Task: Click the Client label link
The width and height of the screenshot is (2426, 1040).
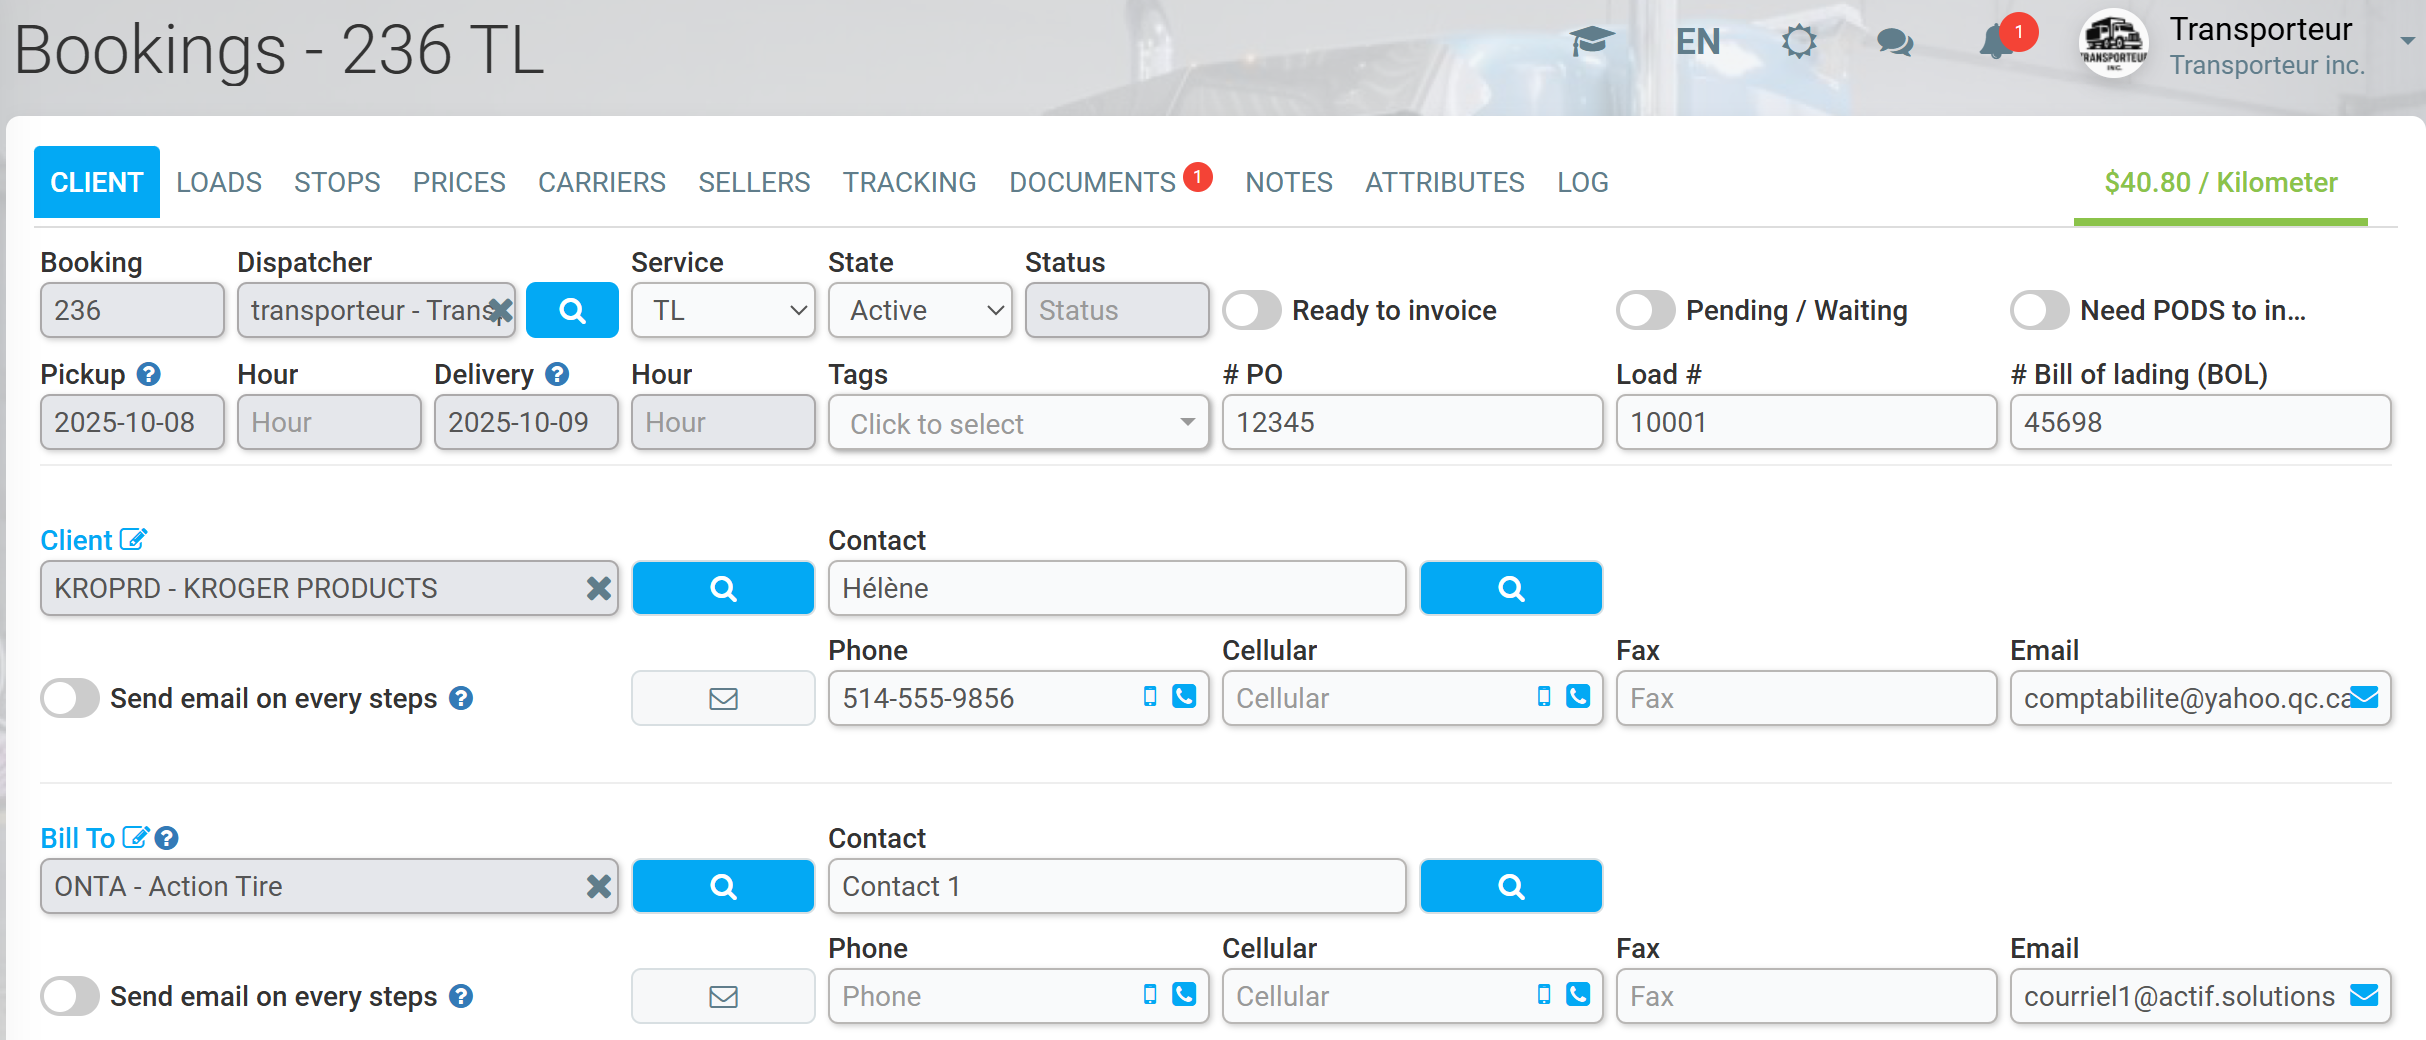Action: tap(76, 540)
